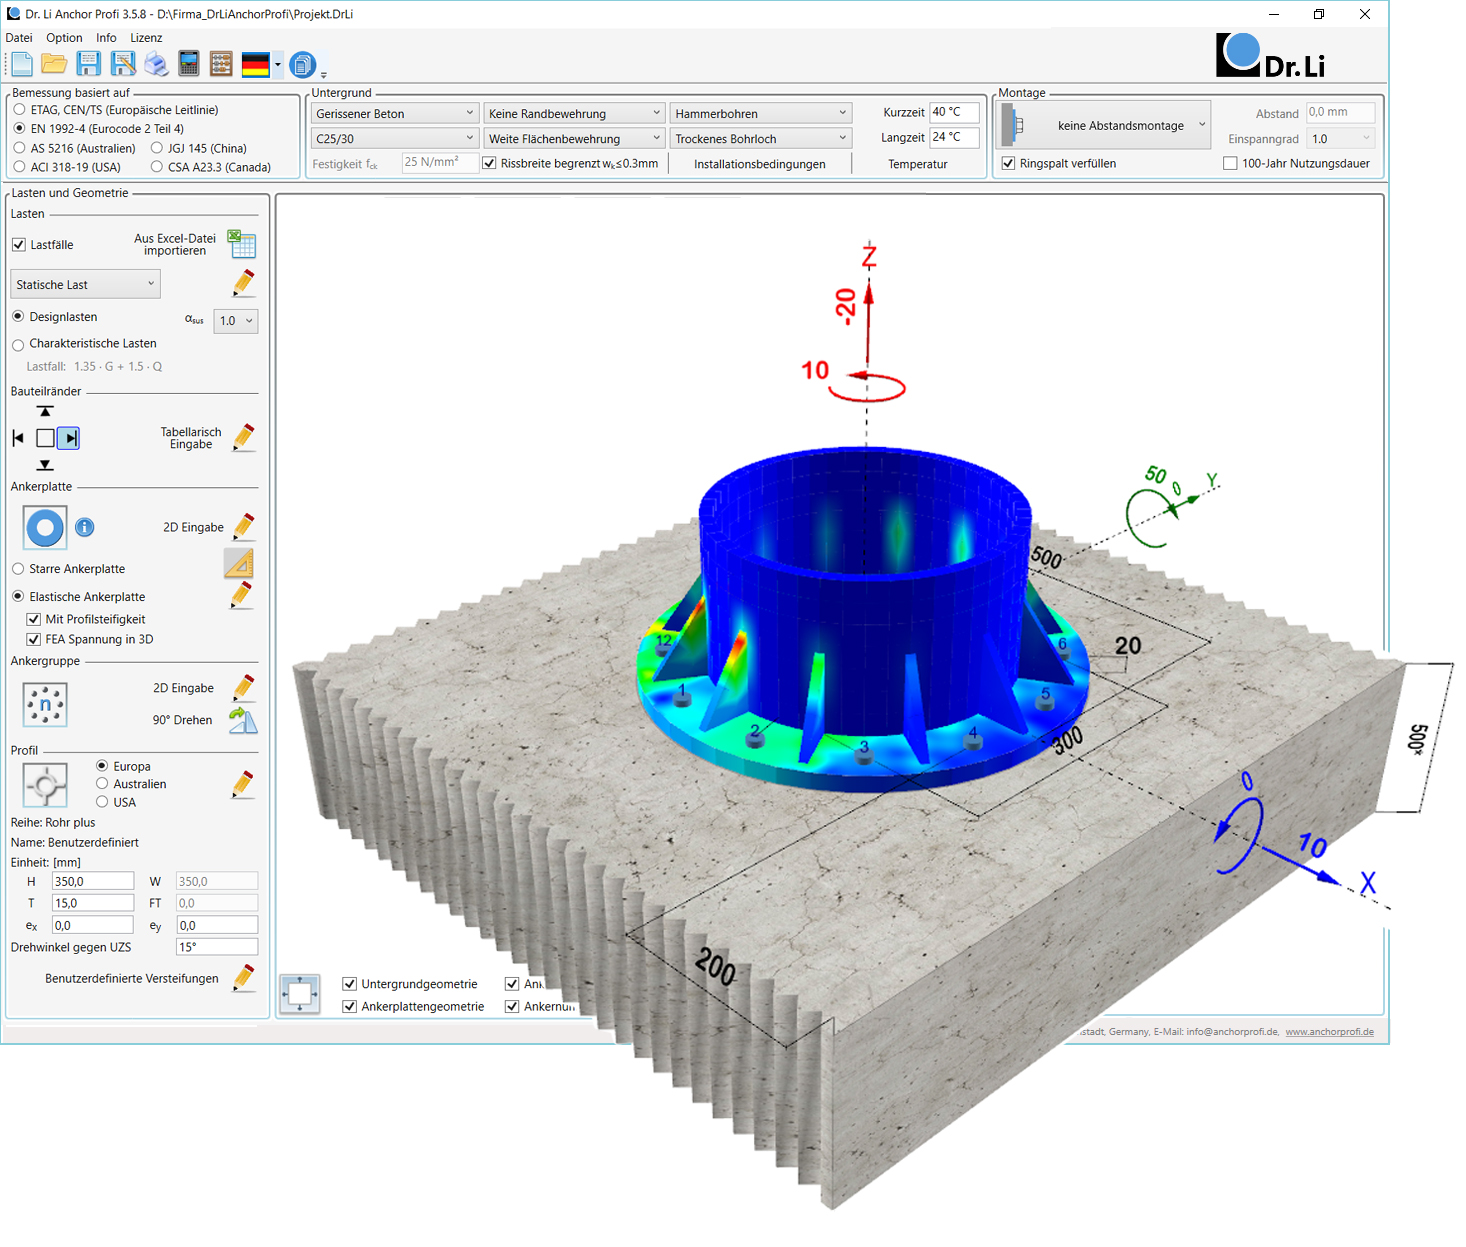Click the Ankergruppe 2D Eingabe pencil
Screen dimensions: 1466x1247
pos(244,687)
